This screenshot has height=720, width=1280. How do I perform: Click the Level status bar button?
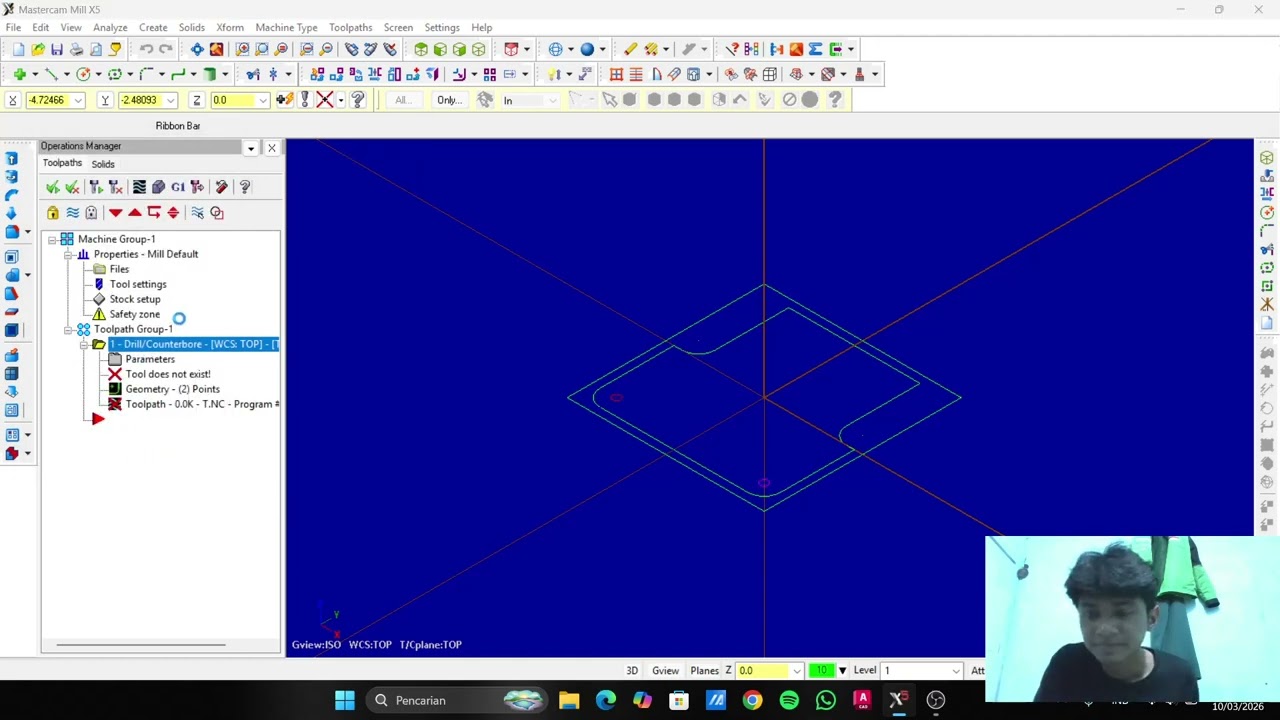click(865, 671)
